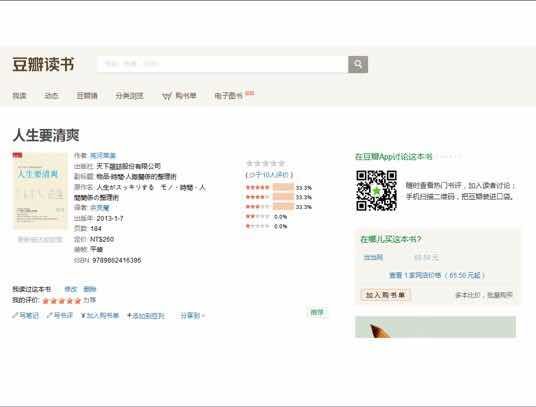Image resolution: width=536 pixels, height=407 pixels.
Task: Set my rating to the first star
Action: (46, 301)
